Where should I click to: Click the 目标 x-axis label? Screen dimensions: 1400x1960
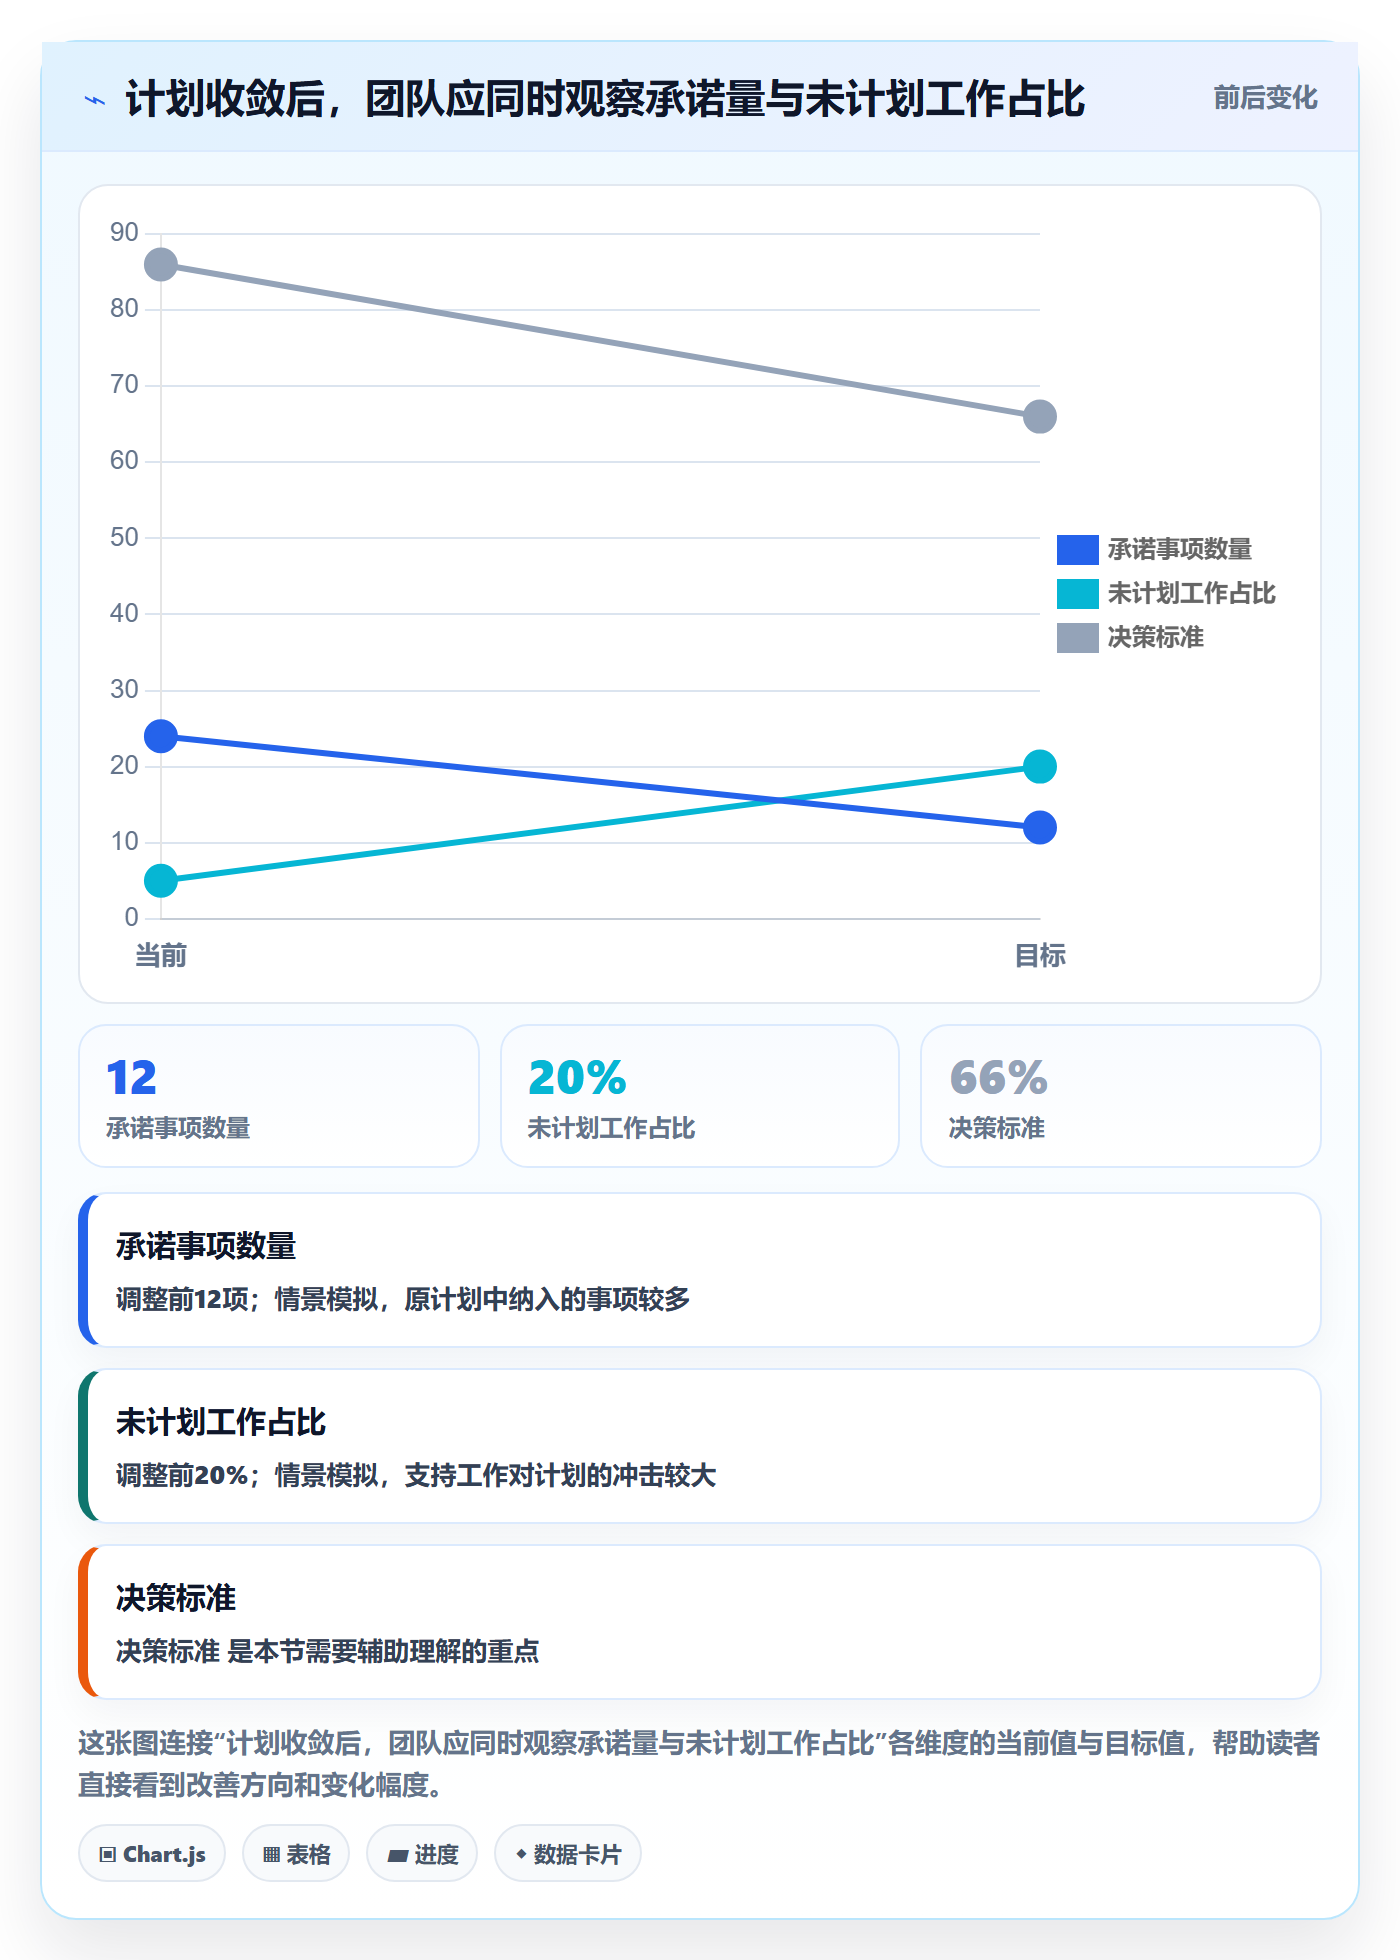click(x=1040, y=956)
